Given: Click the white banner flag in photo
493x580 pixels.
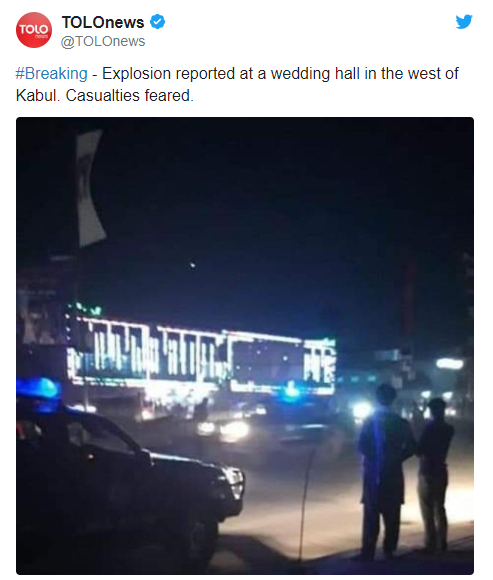Looking at the screenshot, I should tap(90, 189).
